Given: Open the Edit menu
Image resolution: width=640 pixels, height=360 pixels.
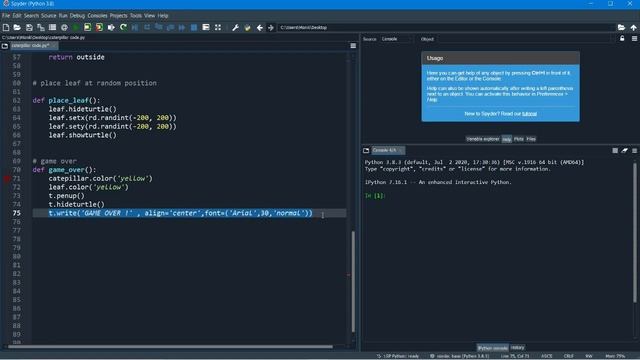Looking at the screenshot, I should point(17,16).
